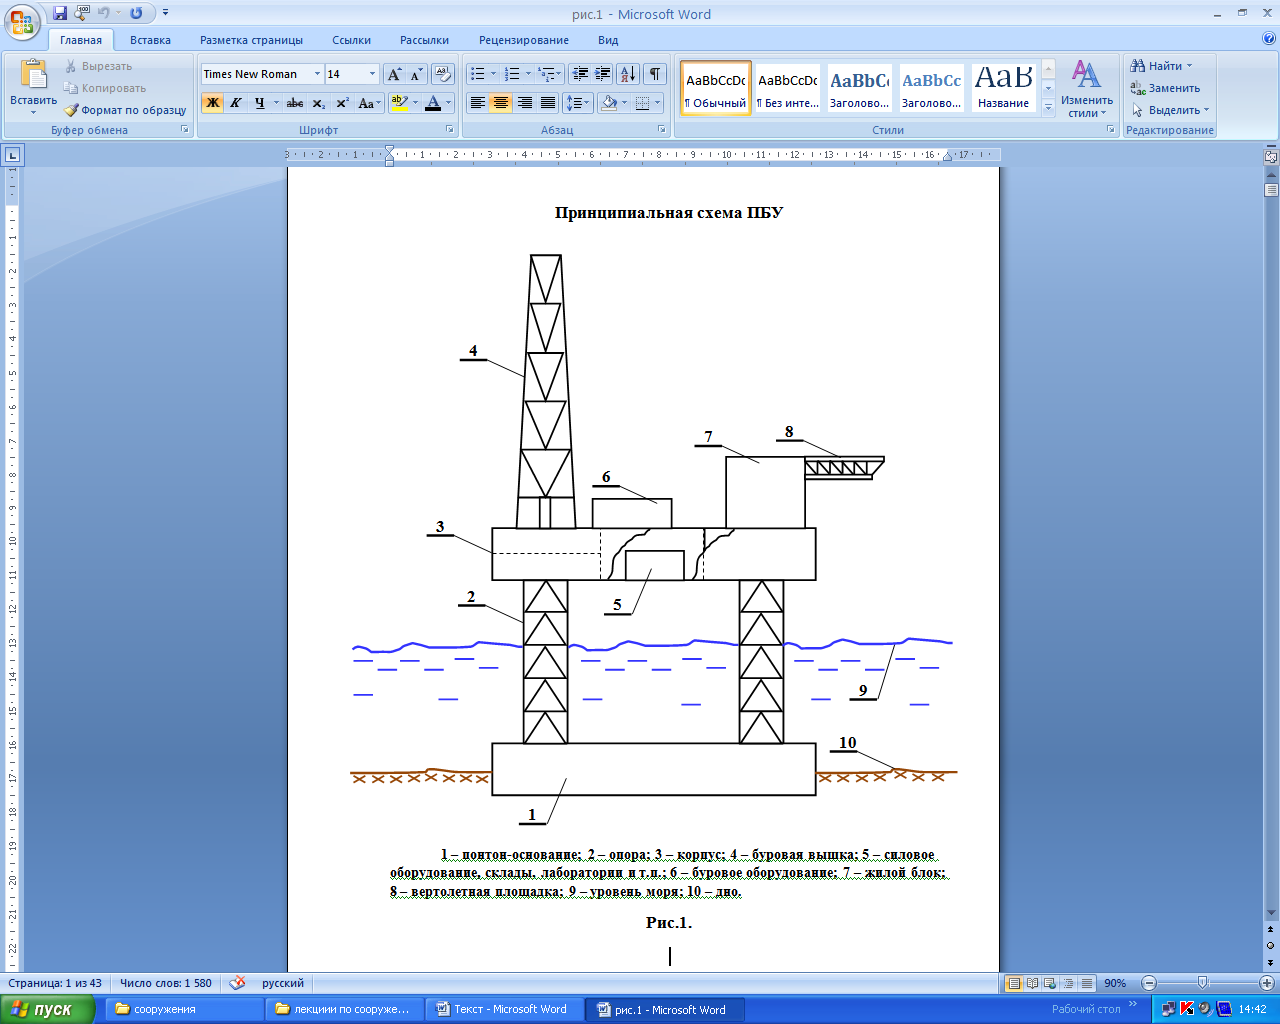Open the Разметка страницы tab
This screenshot has height=1024, width=1280.
[x=251, y=40]
